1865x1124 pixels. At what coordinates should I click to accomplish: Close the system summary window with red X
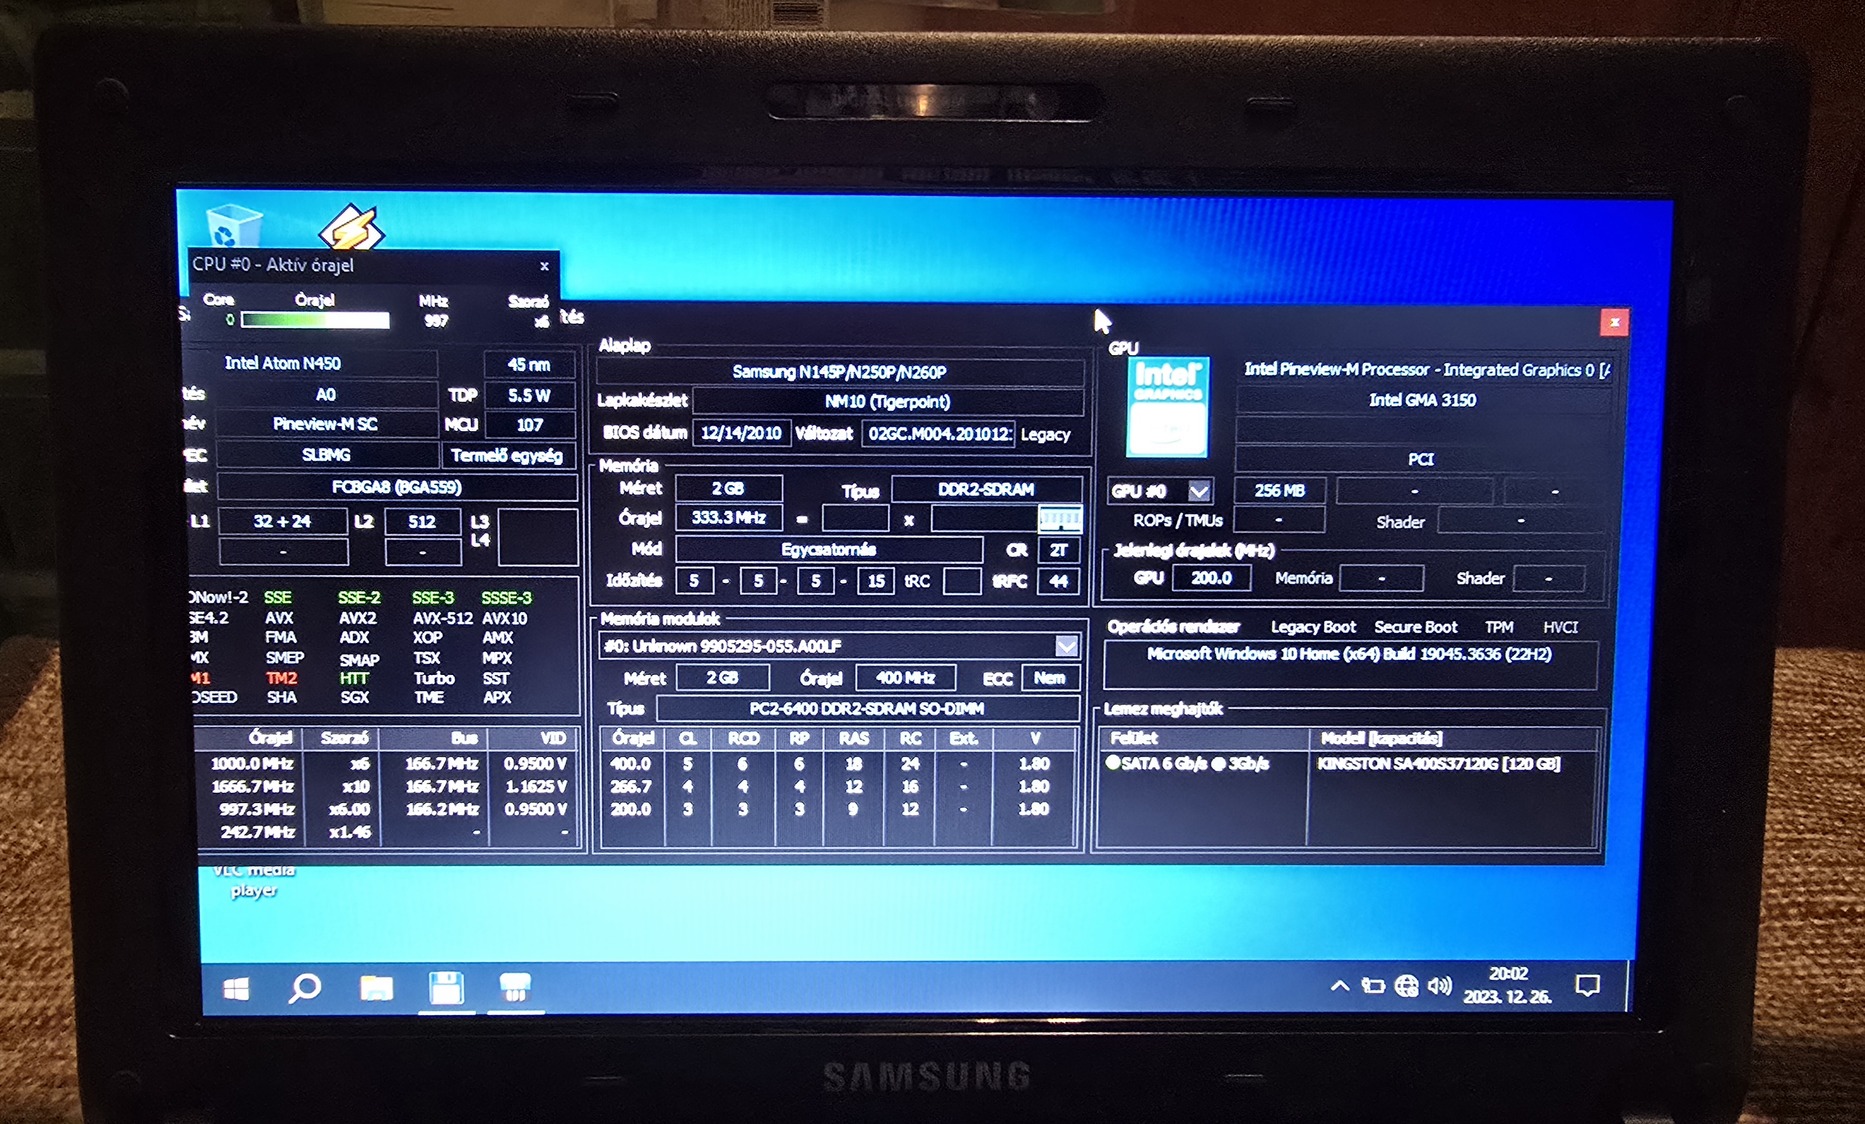tap(1614, 322)
